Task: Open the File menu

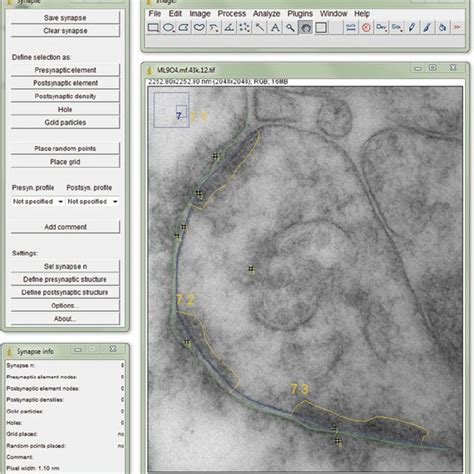Action: click(155, 14)
